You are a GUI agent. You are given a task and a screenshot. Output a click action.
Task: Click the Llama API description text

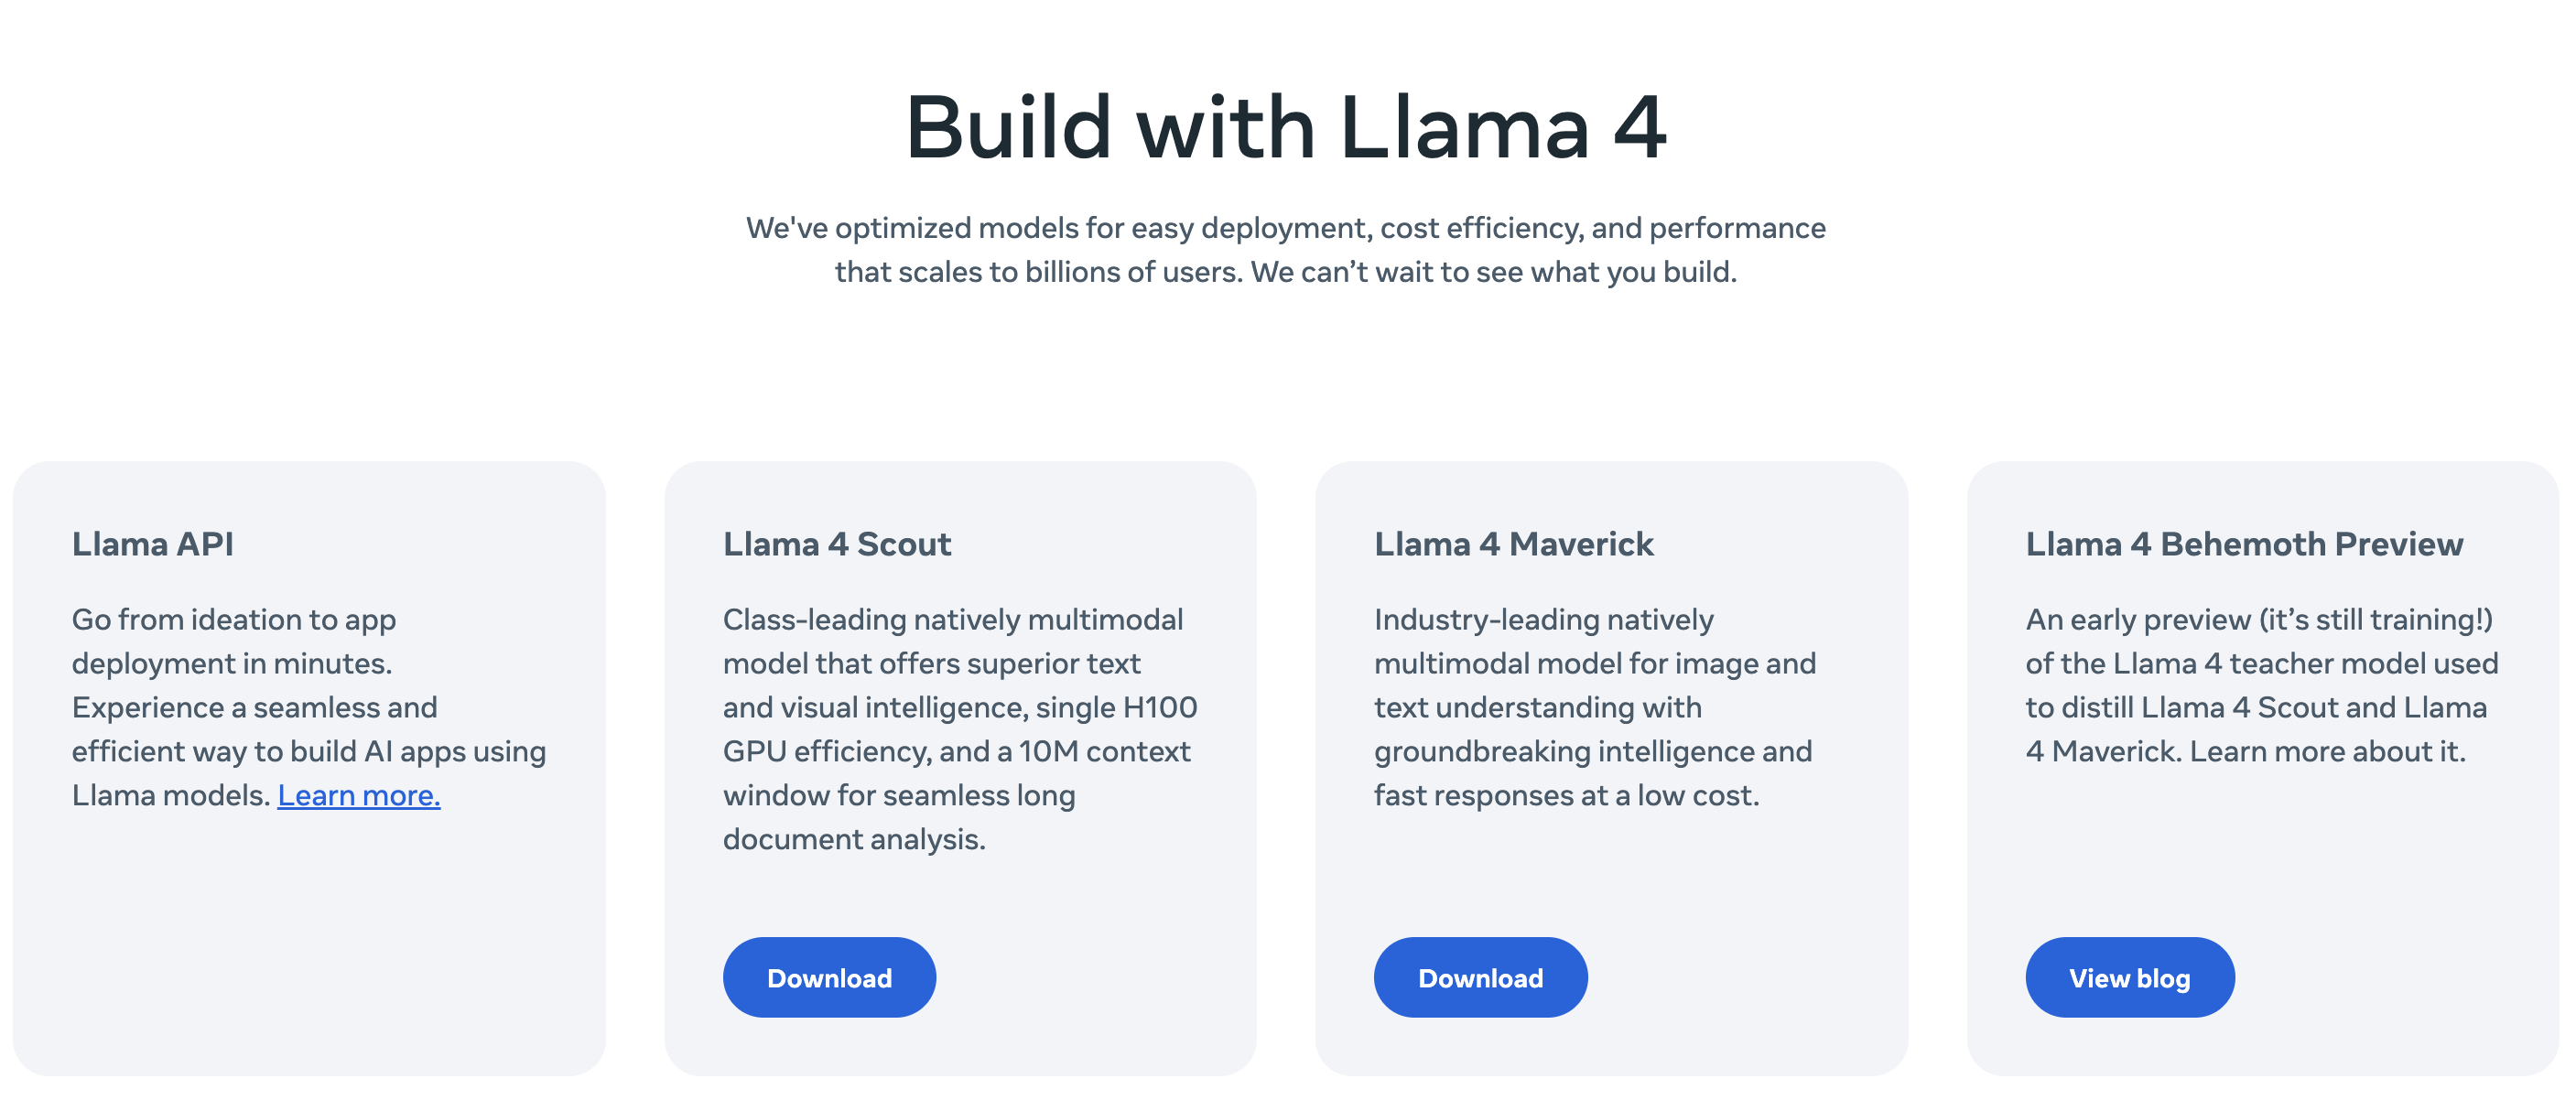click(x=309, y=707)
